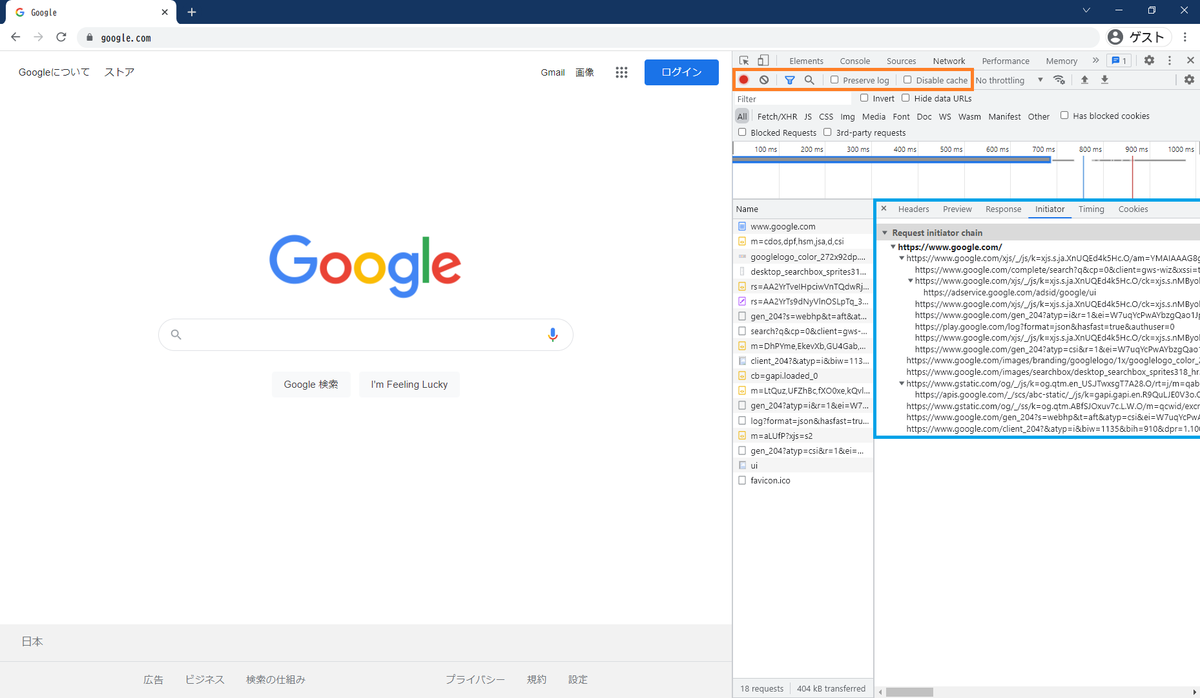
Task: Enable Preserve log checkbox
Action: click(835, 80)
